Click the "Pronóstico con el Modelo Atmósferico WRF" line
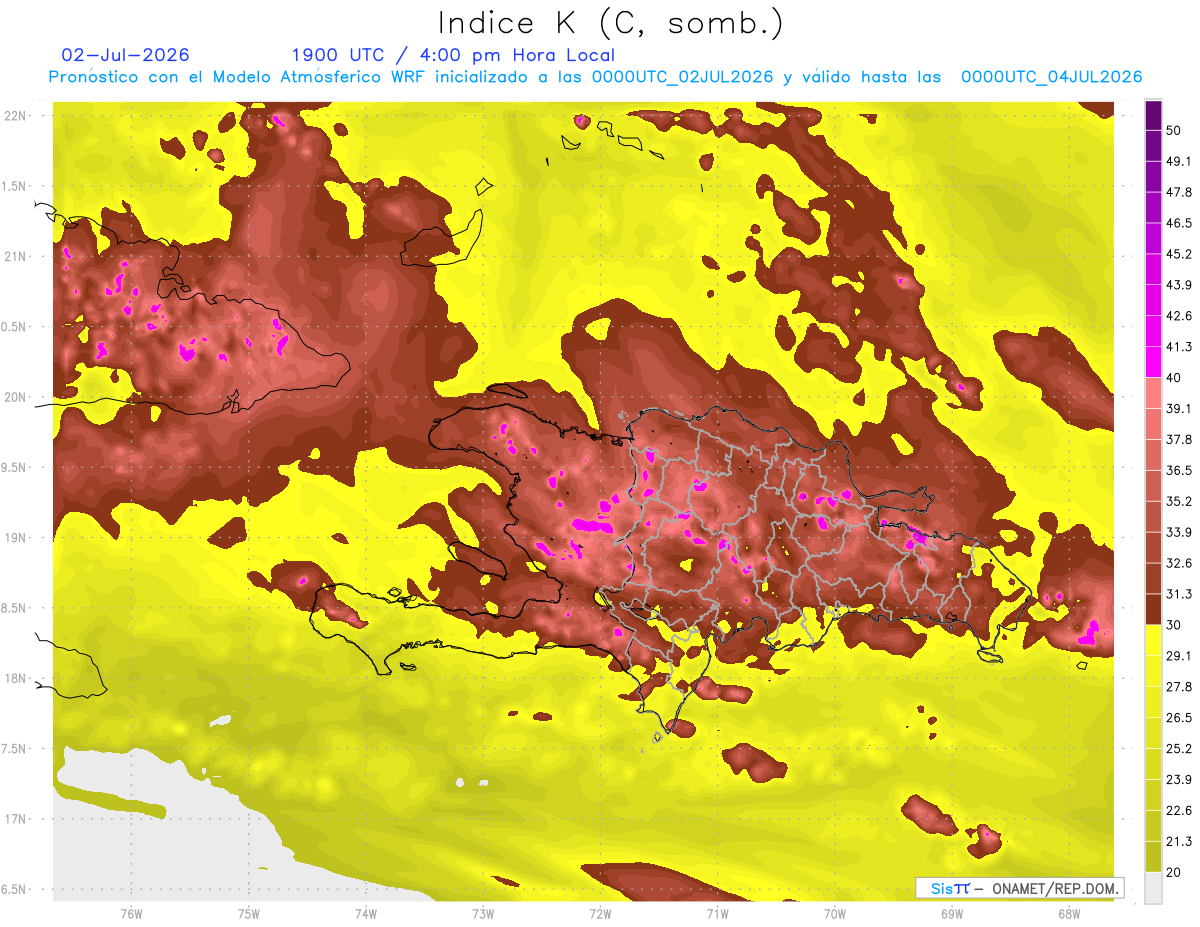This screenshot has width=1200, height=927. [595, 77]
